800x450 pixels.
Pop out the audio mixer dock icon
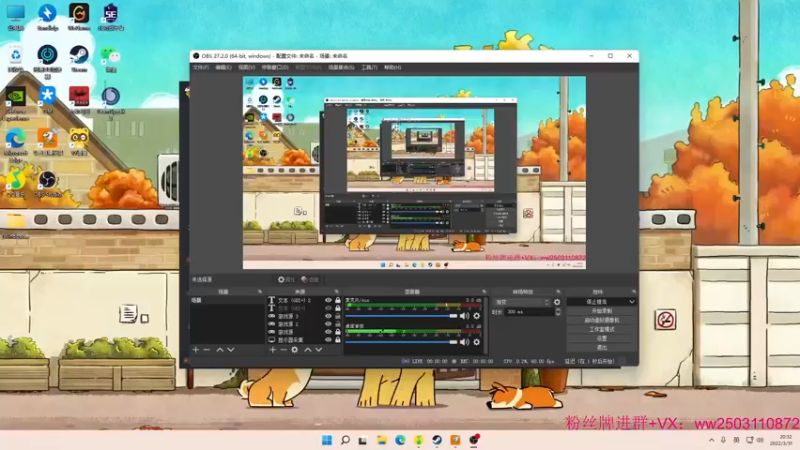[x=484, y=292]
